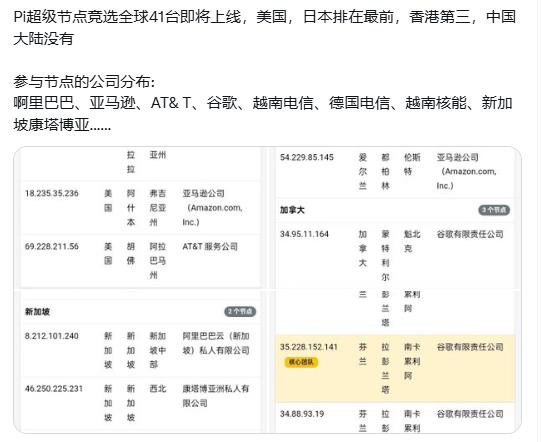Click 阿什本 city cell
The height and width of the screenshot is (442, 541).
130,207
